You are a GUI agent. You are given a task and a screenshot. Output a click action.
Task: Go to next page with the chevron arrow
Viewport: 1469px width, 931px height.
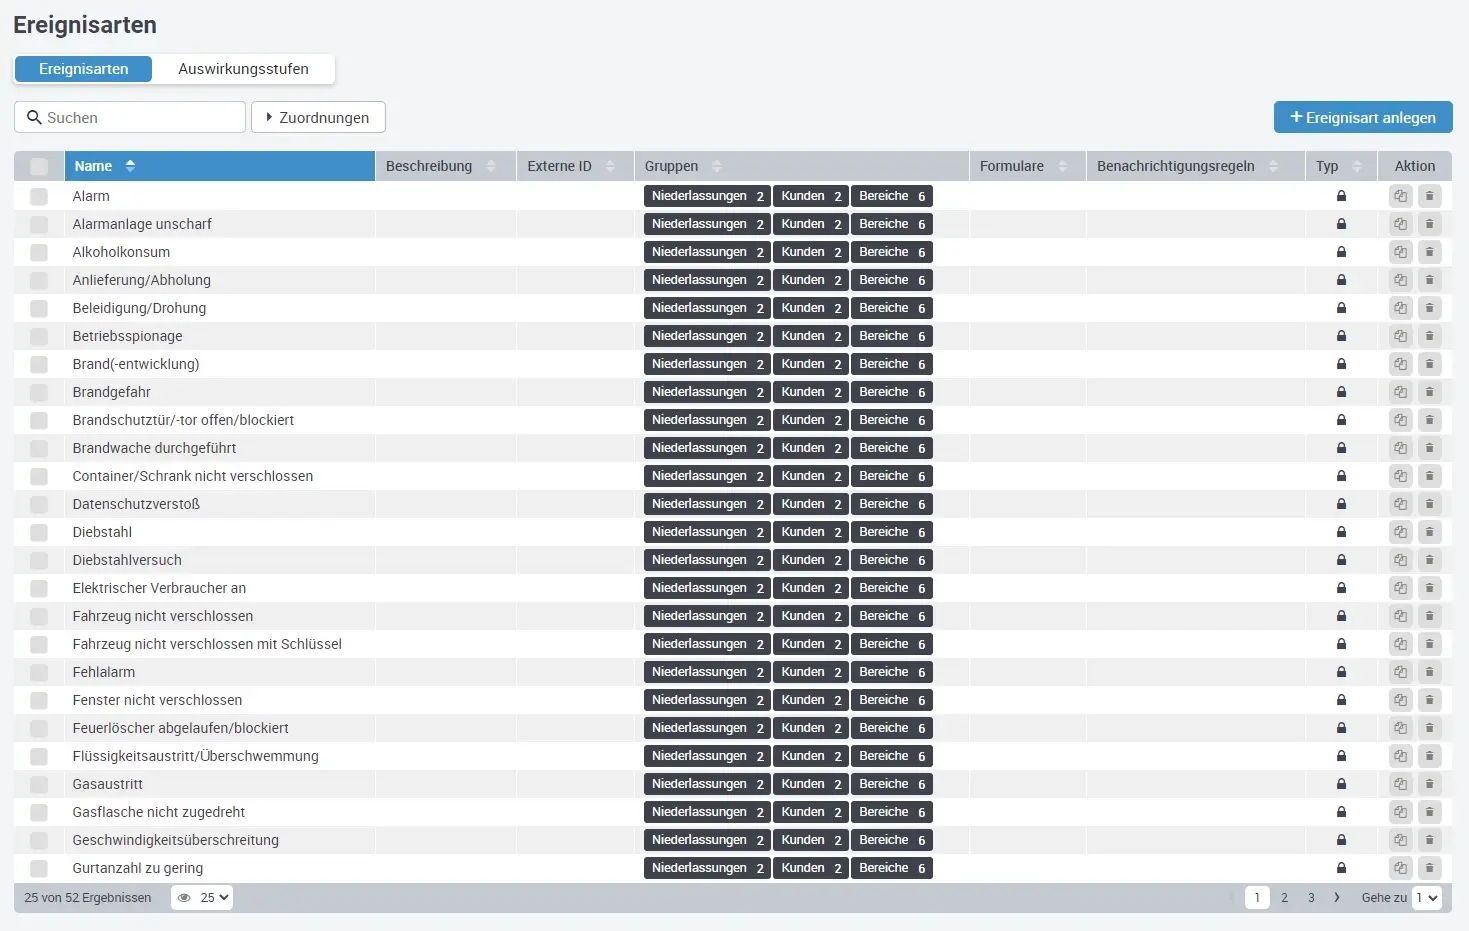[x=1337, y=898]
